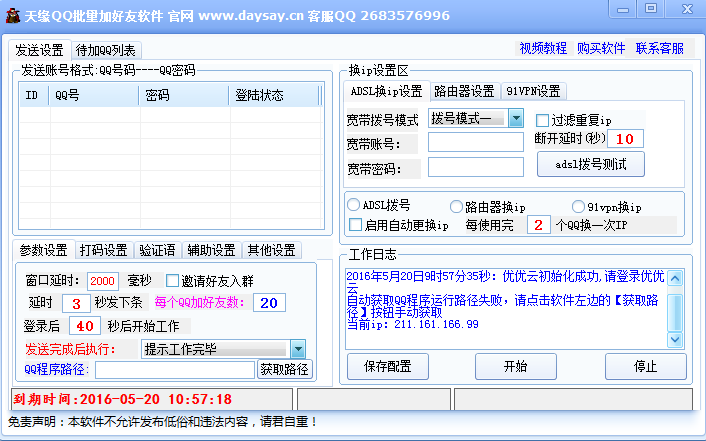This screenshot has height=441, width=706.
Task: Edit 每个QQ加好友数 field
Action: tap(269, 303)
